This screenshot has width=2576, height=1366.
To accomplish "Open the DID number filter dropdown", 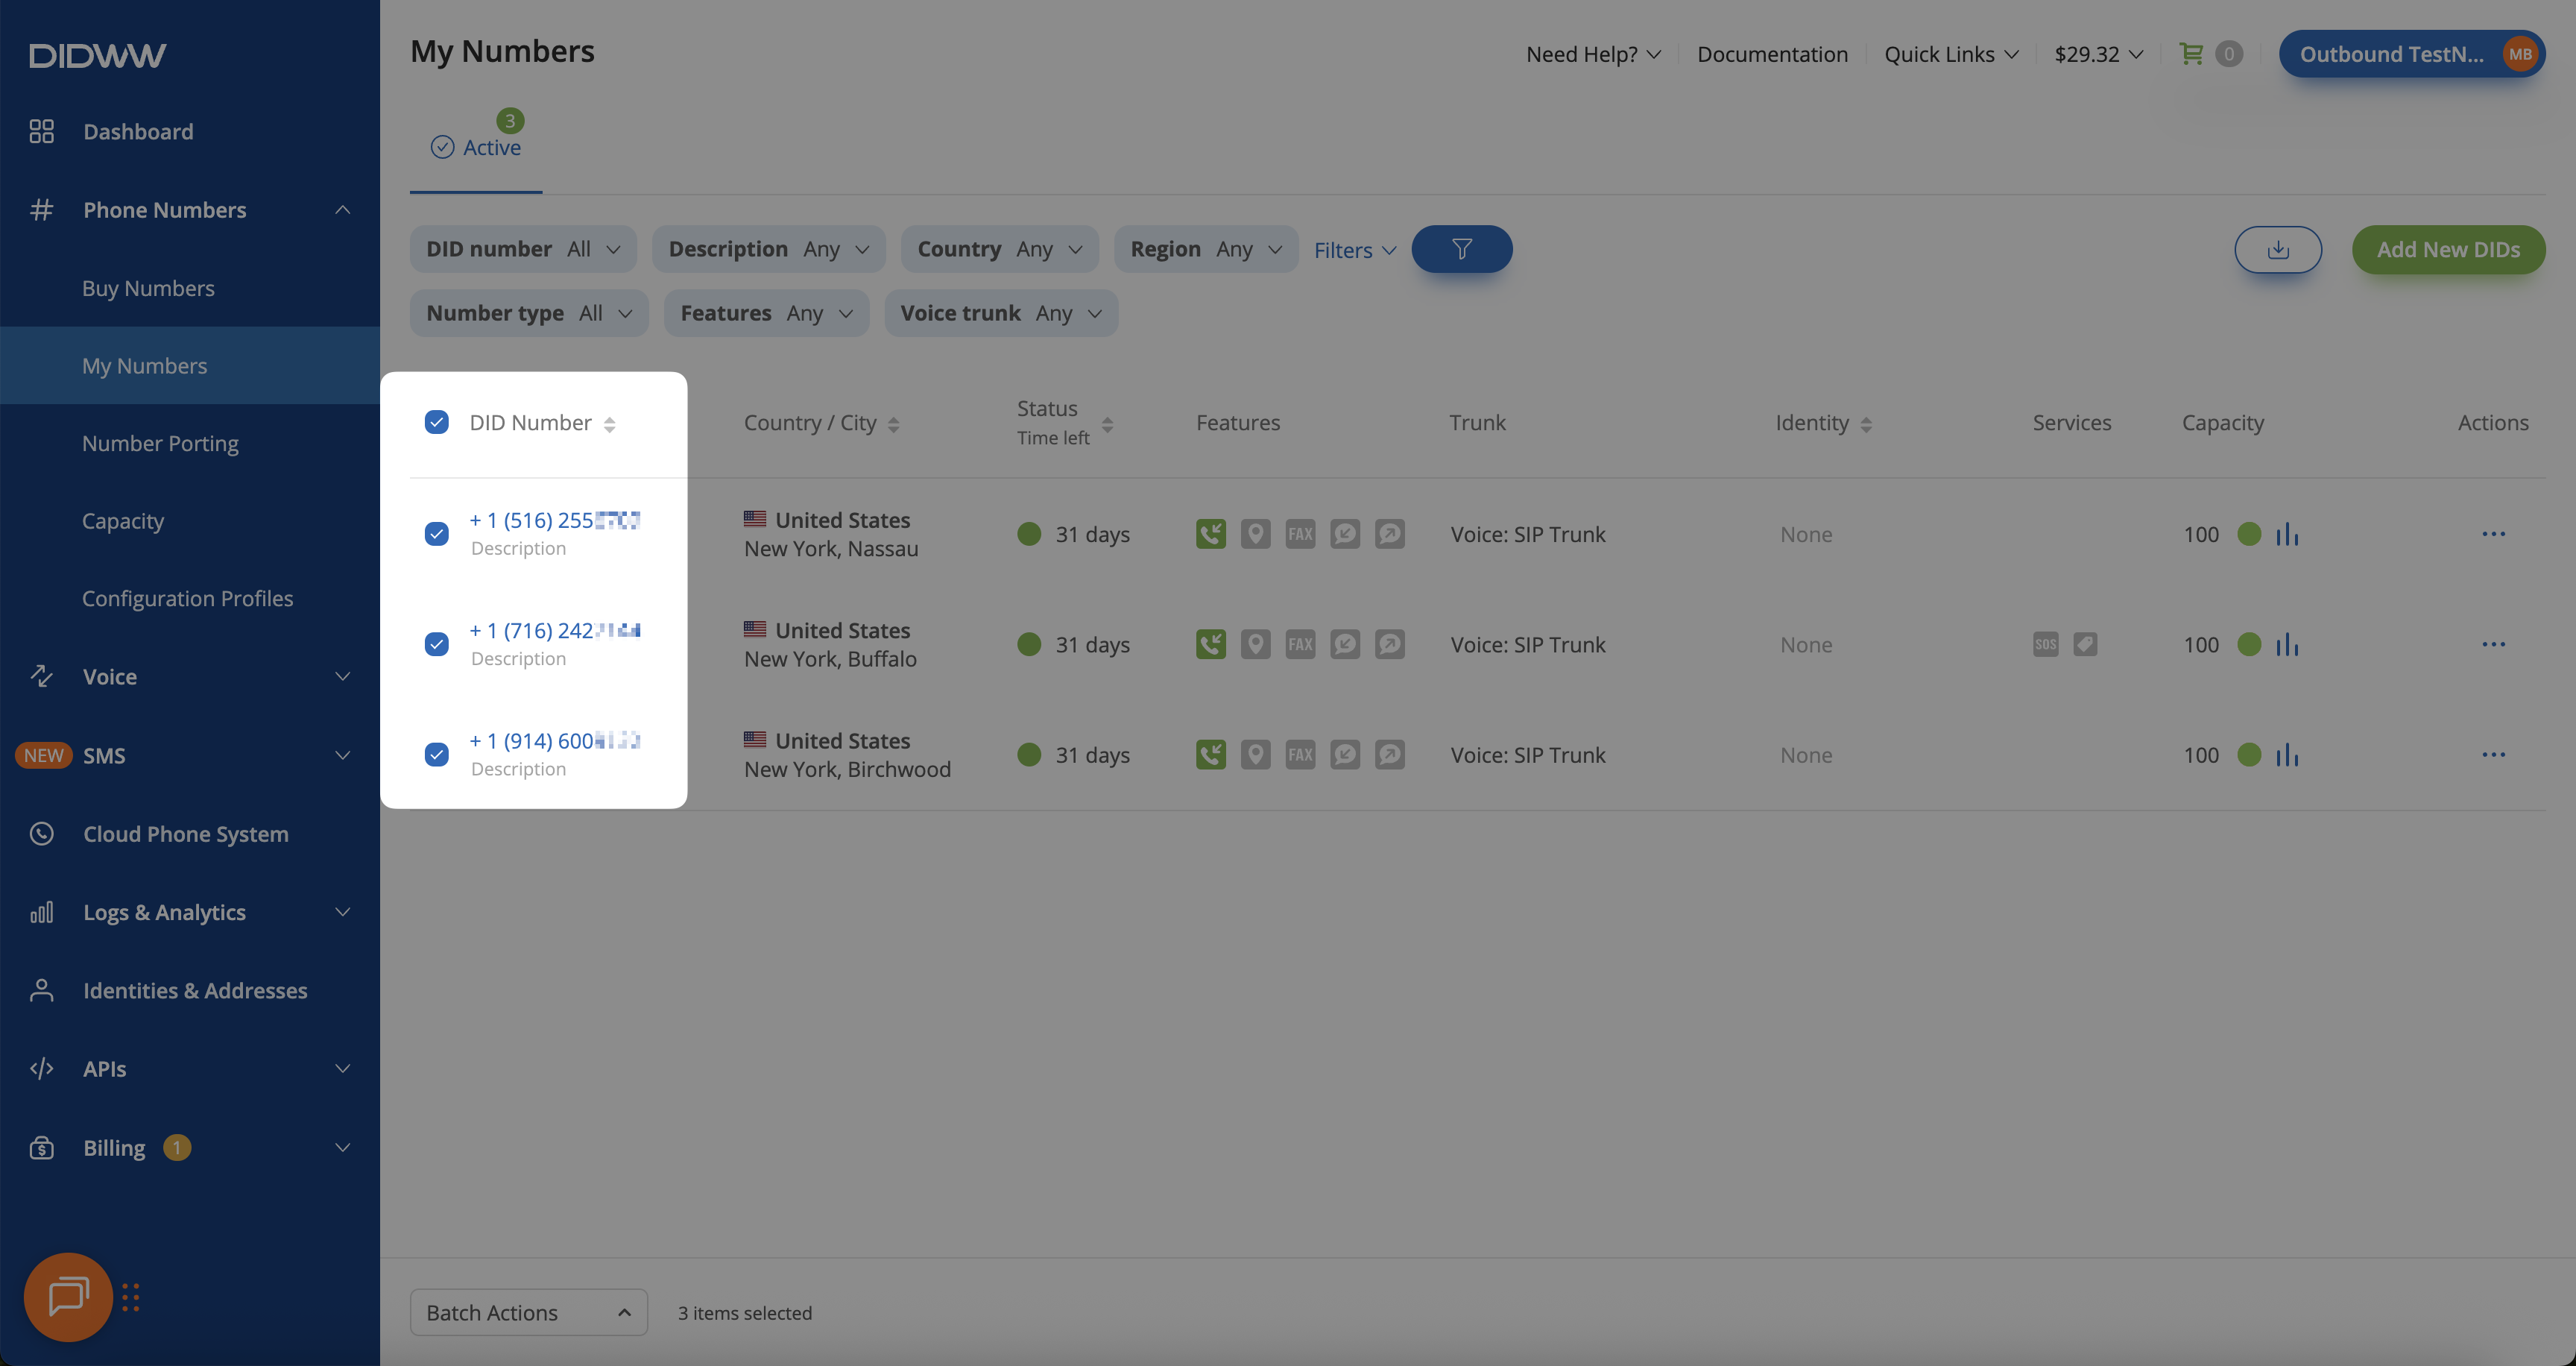I will tap(523, 249).
